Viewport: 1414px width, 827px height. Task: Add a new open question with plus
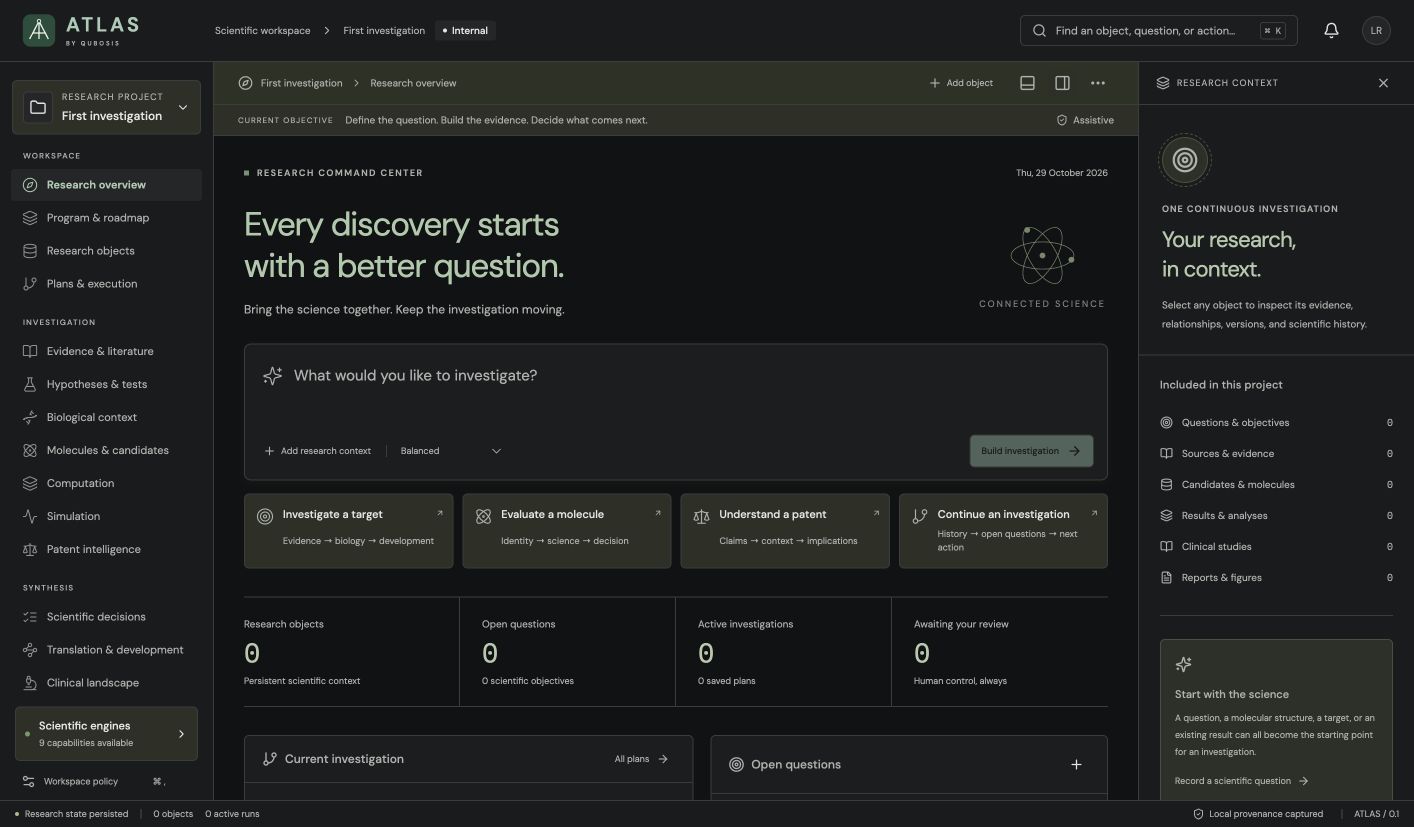1076,765
